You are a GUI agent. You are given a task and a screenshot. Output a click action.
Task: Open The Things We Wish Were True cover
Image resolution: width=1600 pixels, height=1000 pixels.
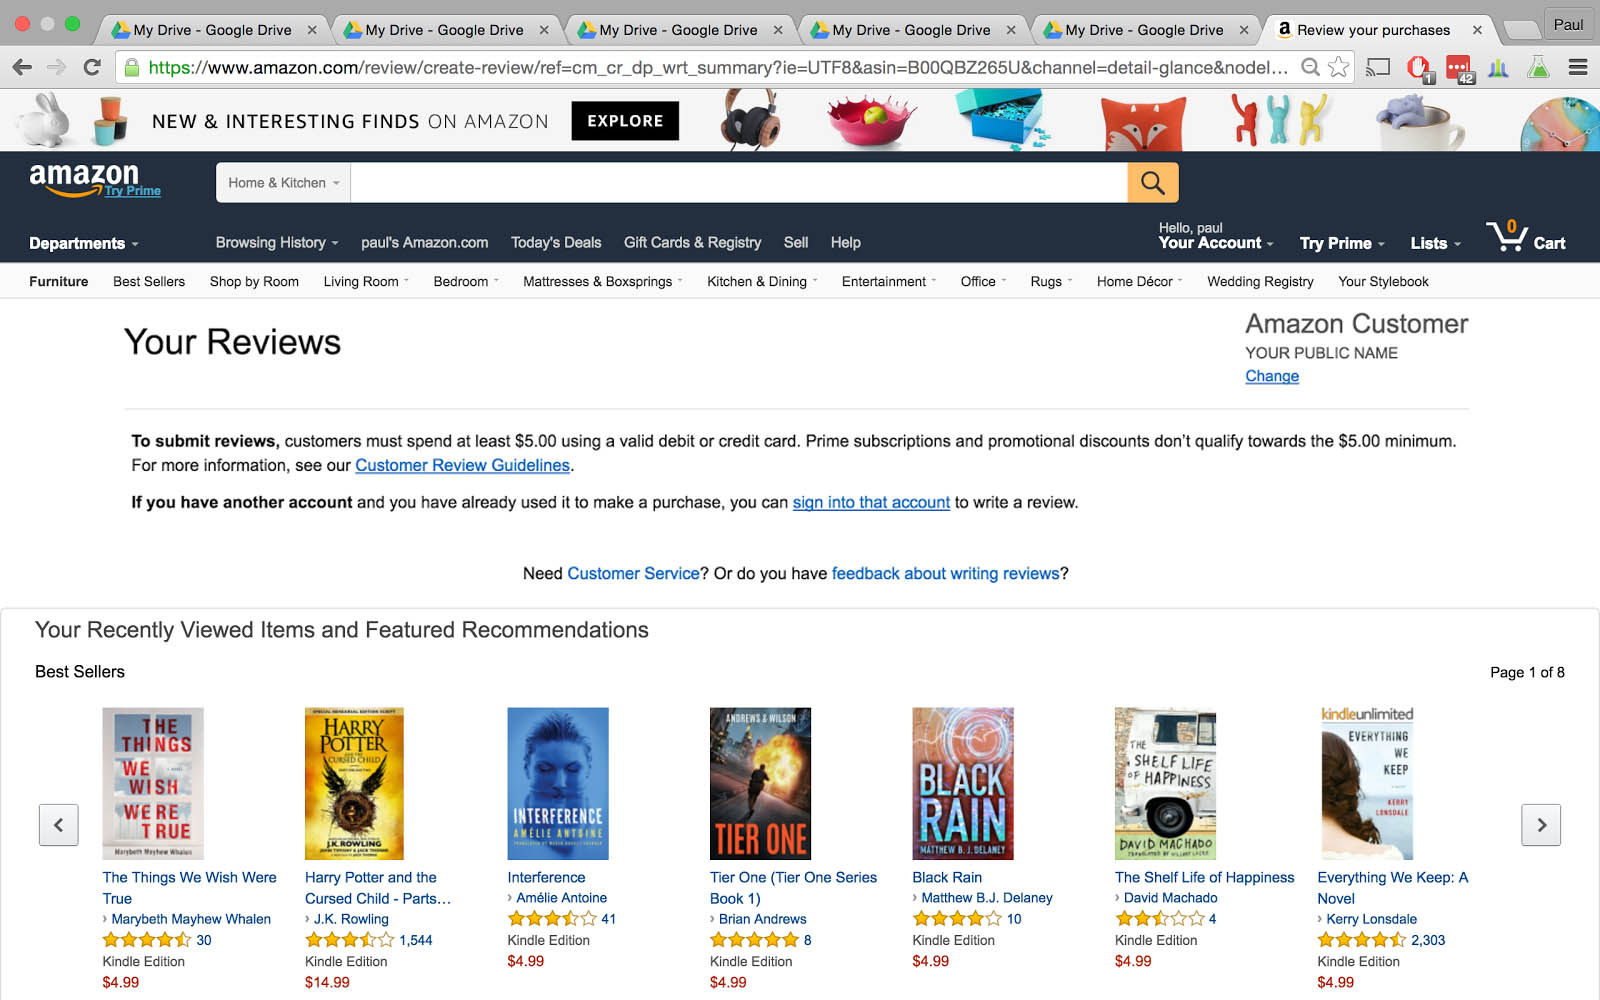(153, 784)
